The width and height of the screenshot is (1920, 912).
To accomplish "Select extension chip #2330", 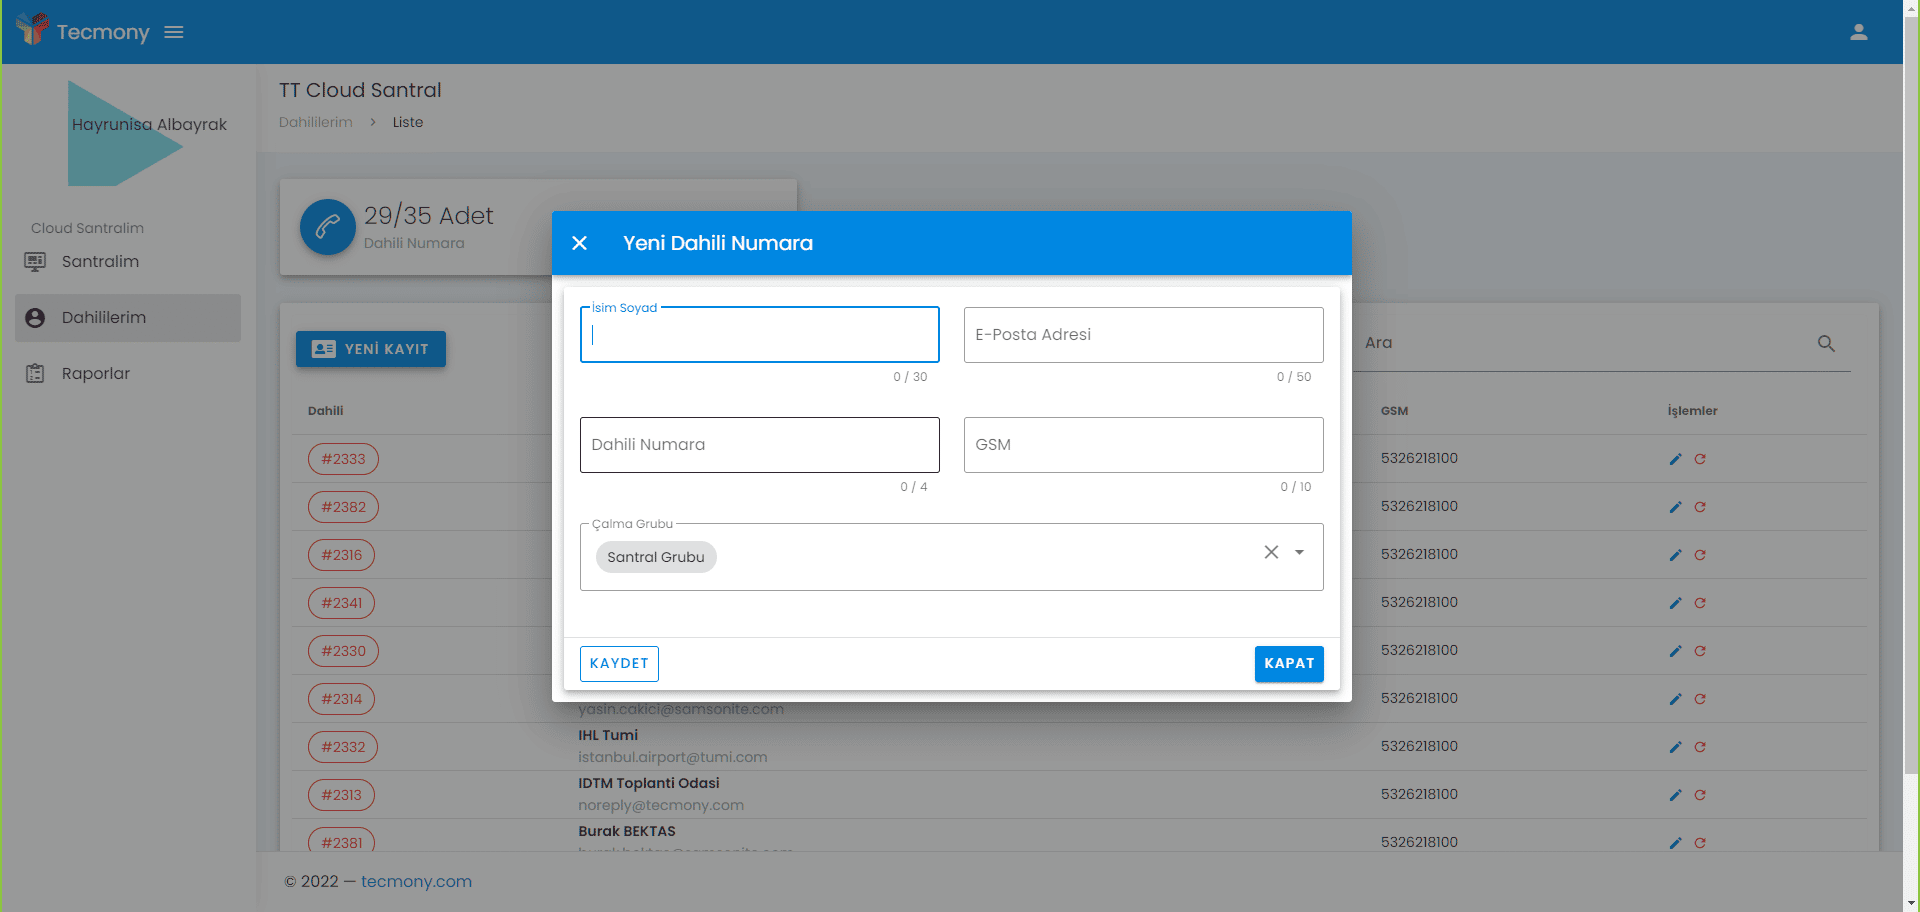I will click(343, 651).
